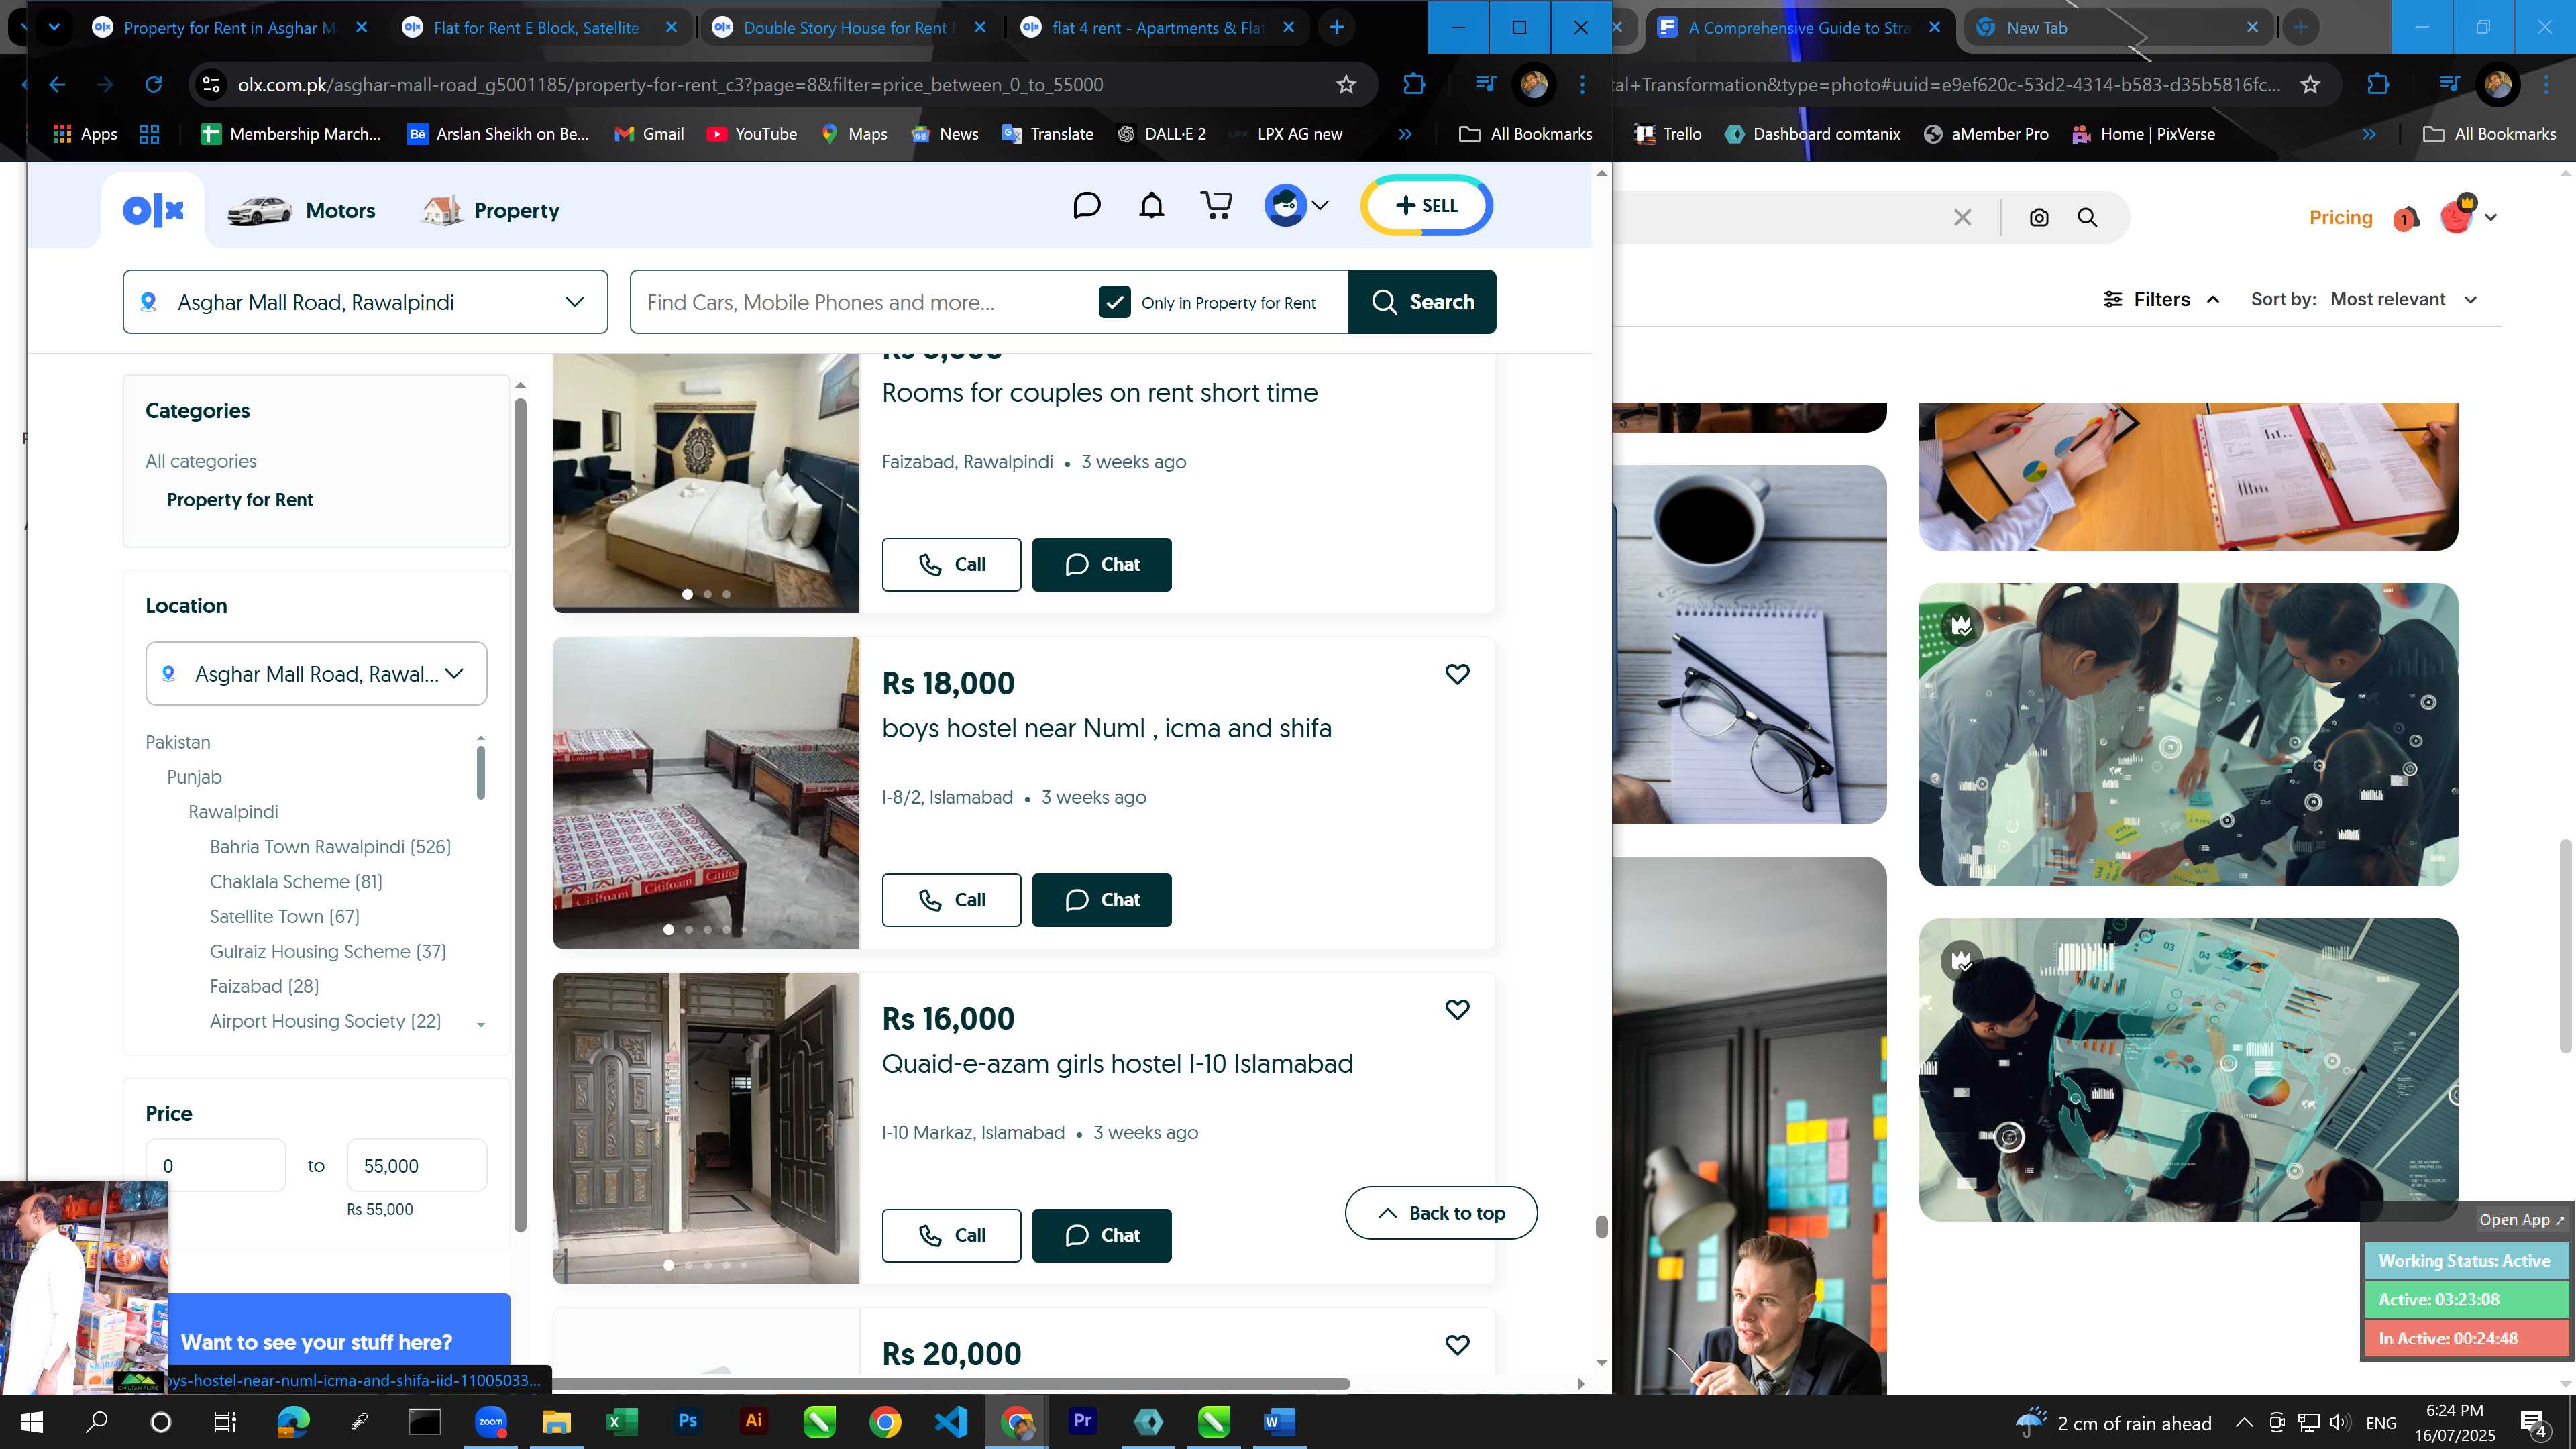
Task: Open Apps shortcut in bookmarks bar
Action: click(x=84, y=134)
